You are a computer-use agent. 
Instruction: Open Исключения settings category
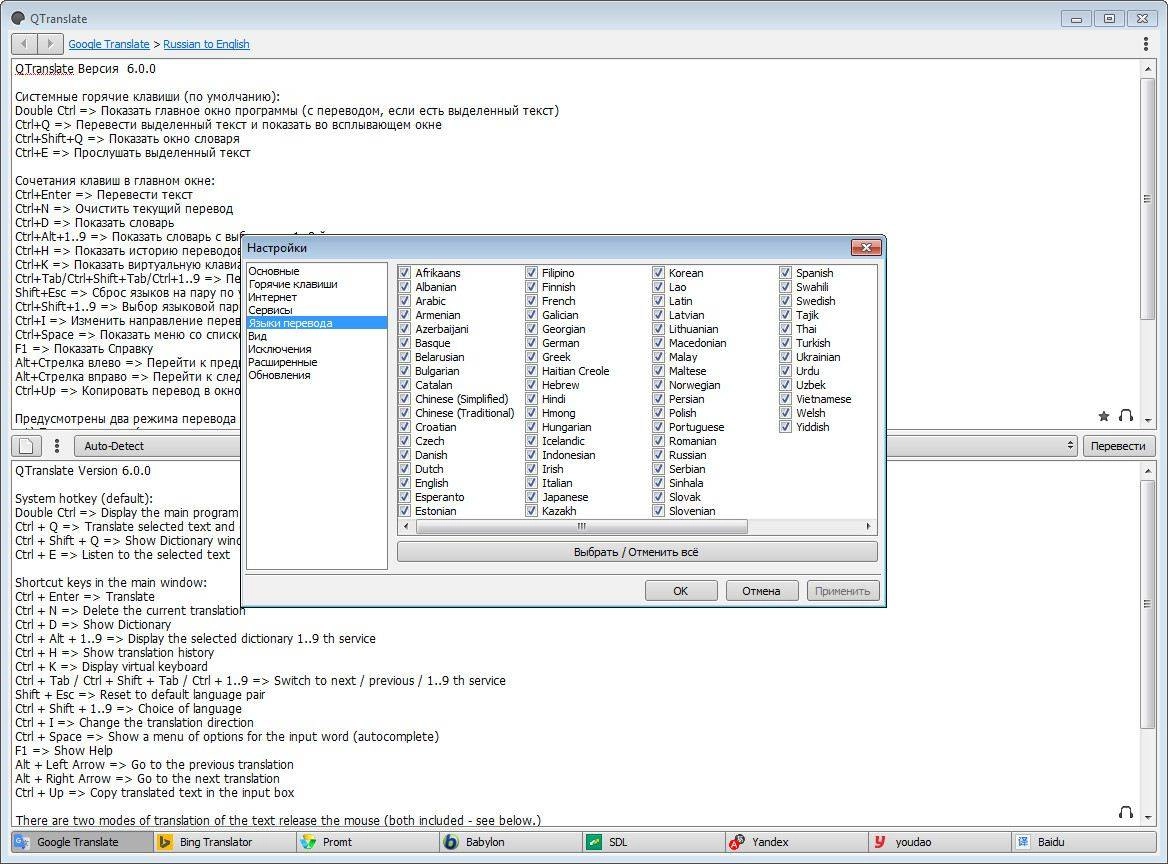click(280, 349)
